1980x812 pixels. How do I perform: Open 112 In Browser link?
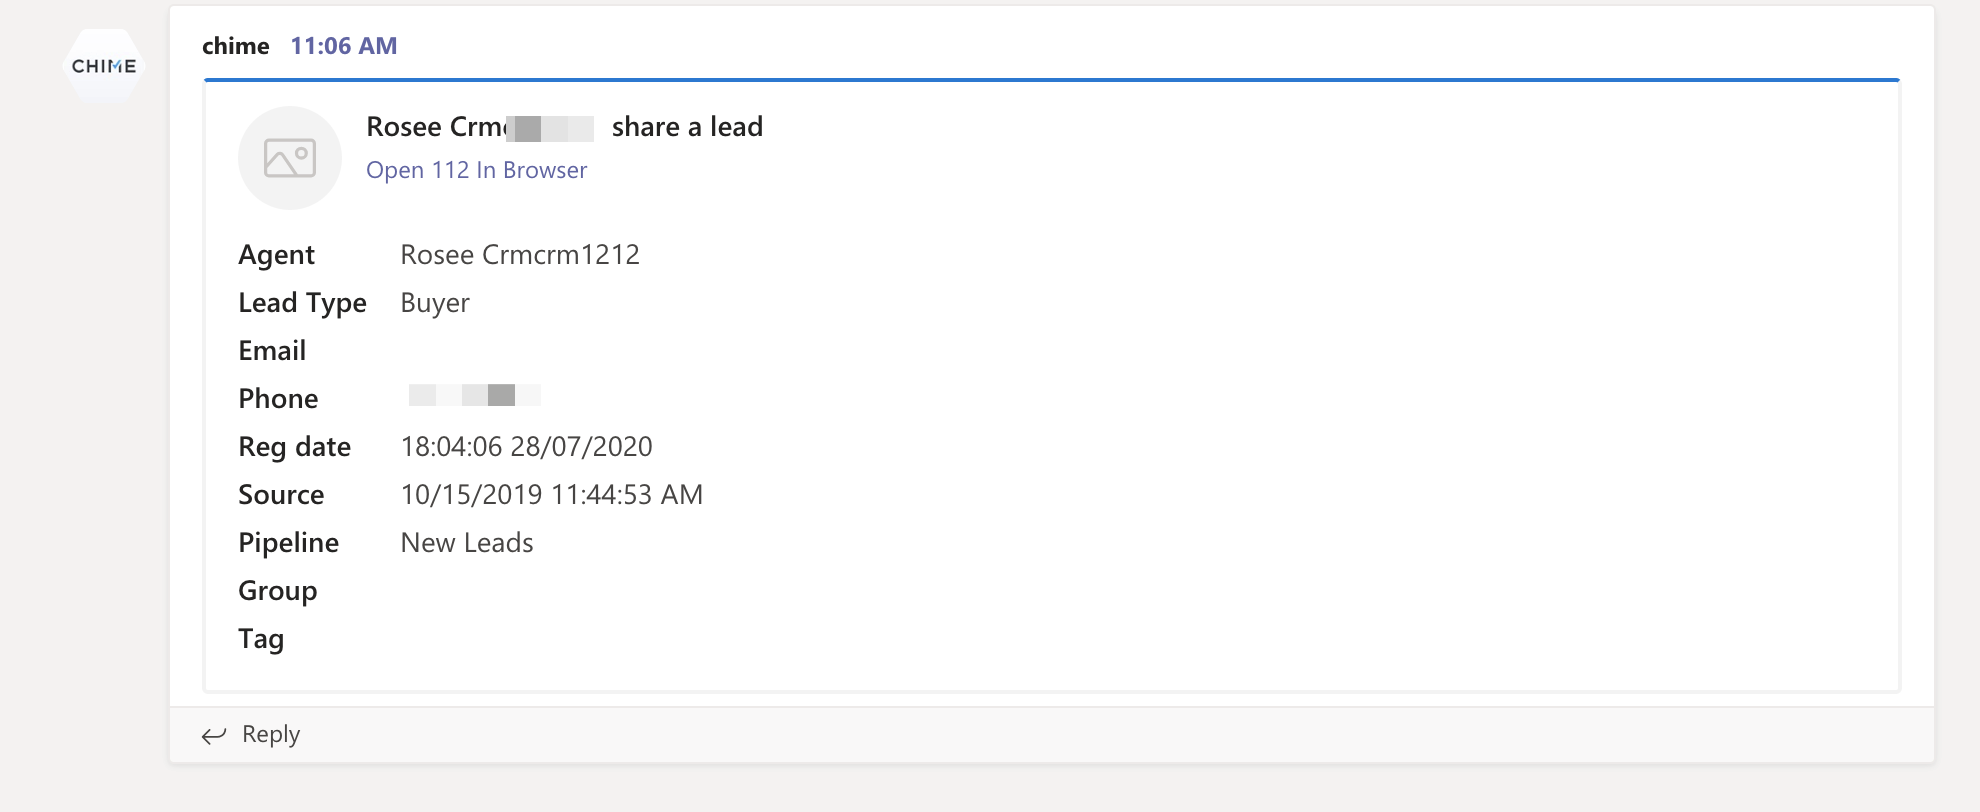[476, 170]
